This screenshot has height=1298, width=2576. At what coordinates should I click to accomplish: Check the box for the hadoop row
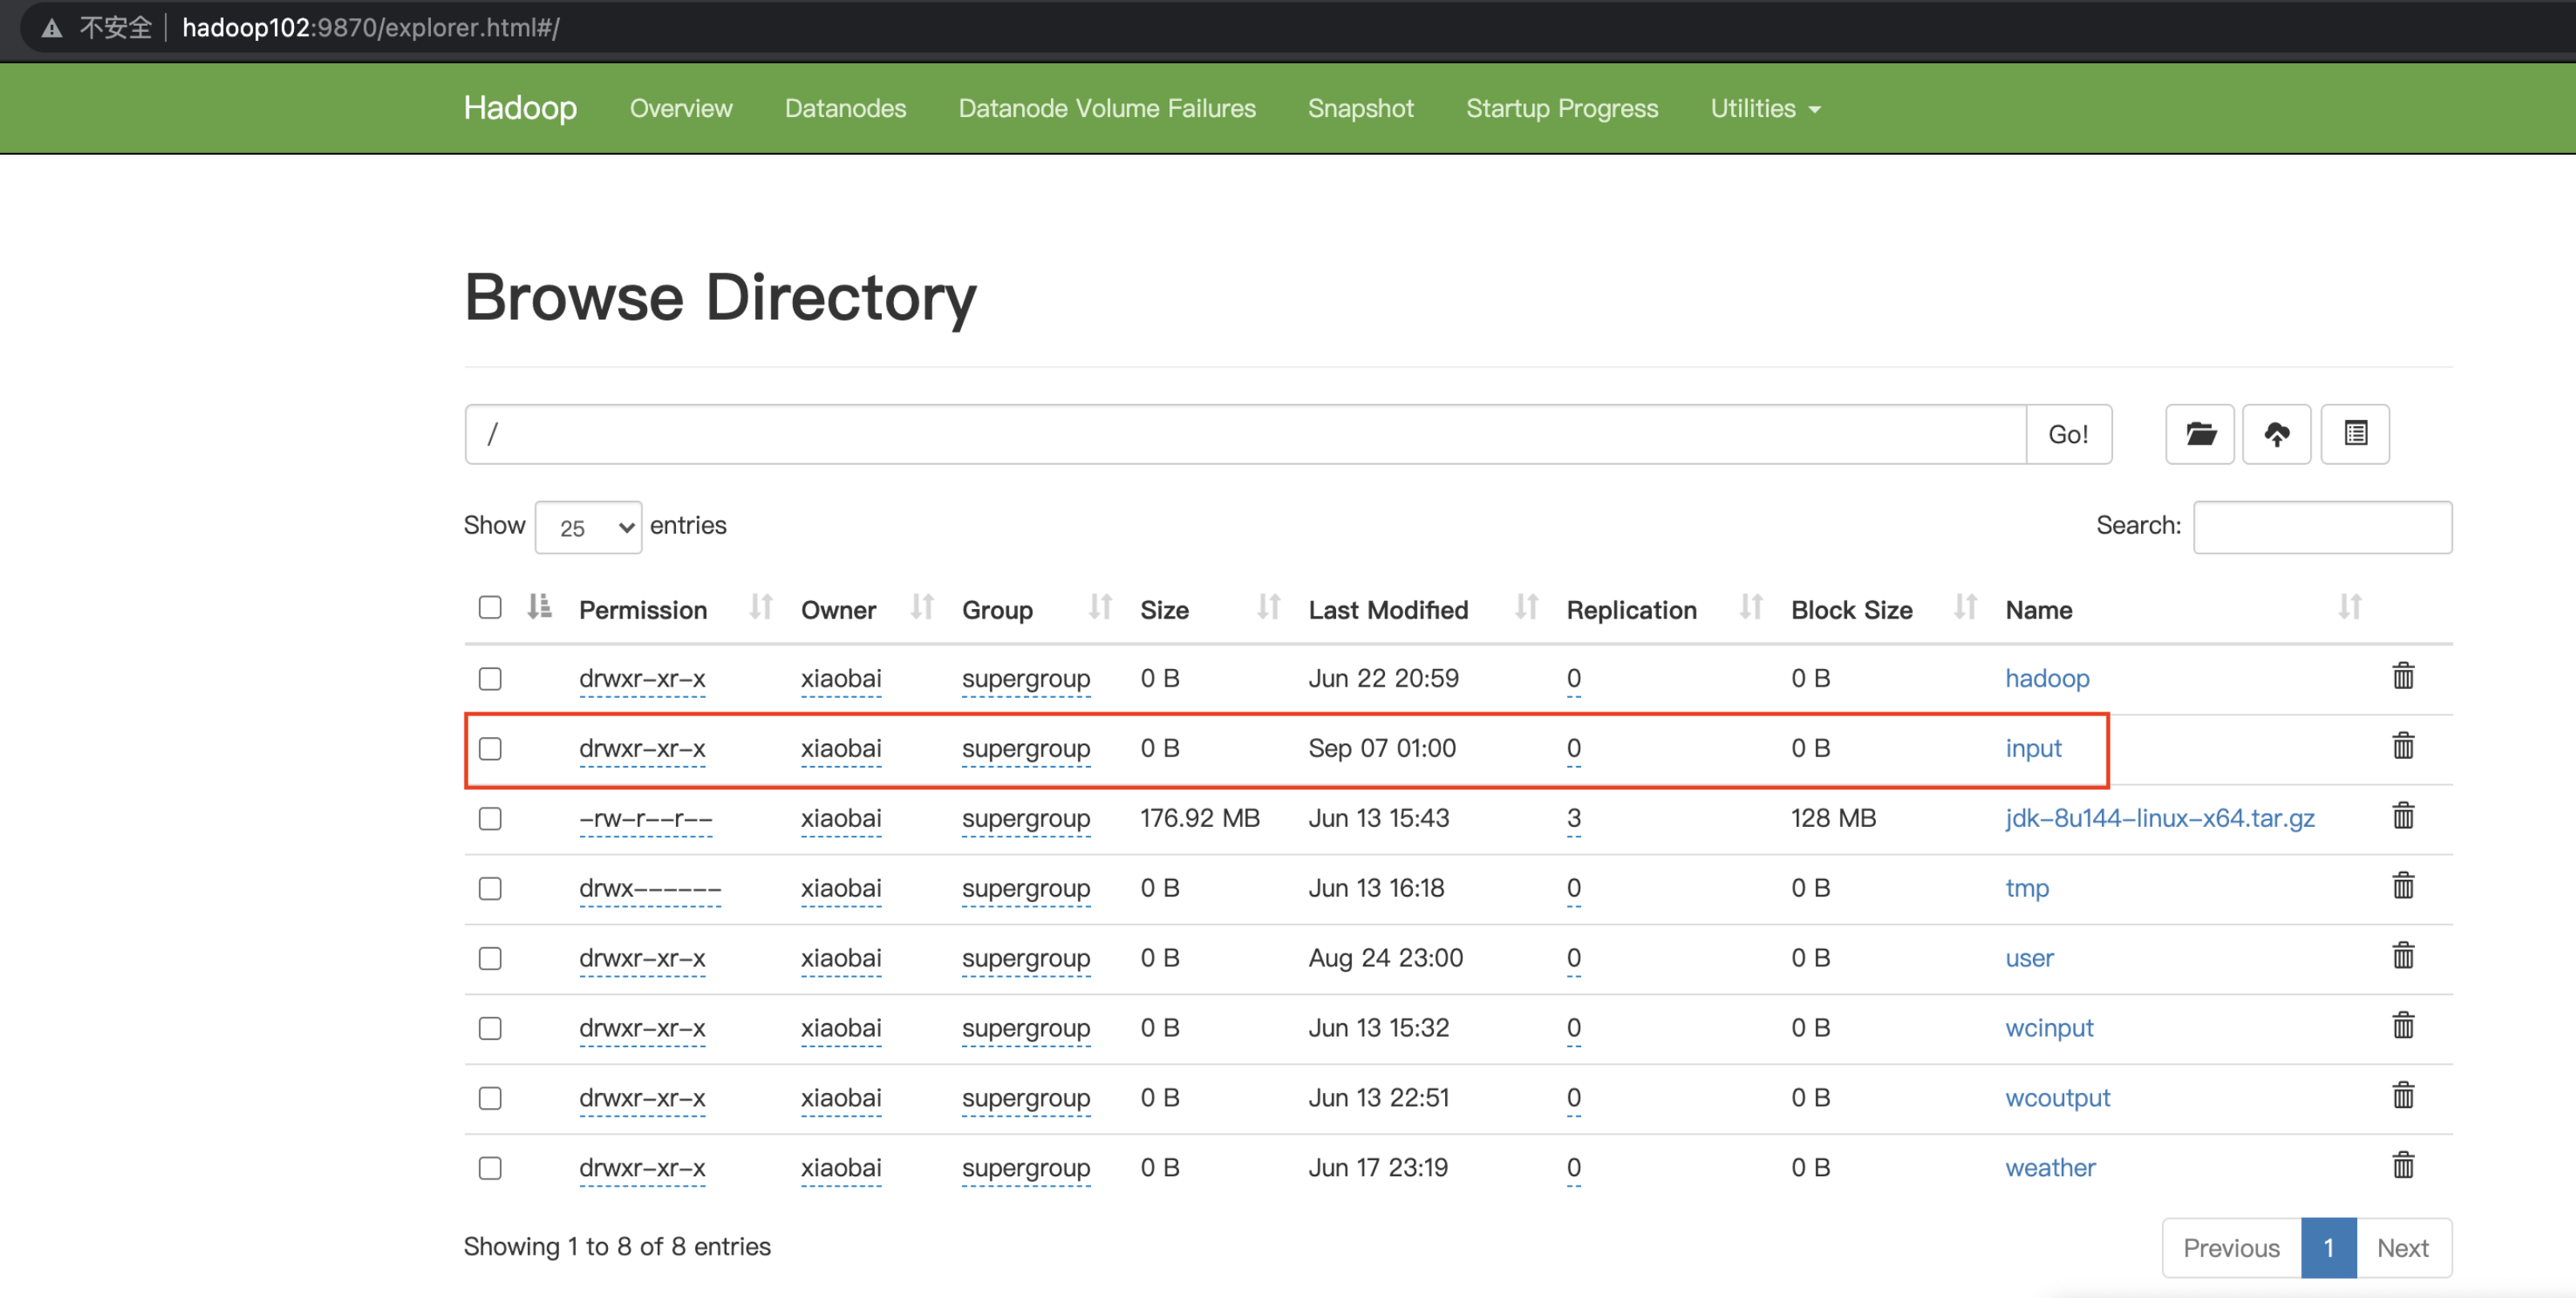click(490, 679)
